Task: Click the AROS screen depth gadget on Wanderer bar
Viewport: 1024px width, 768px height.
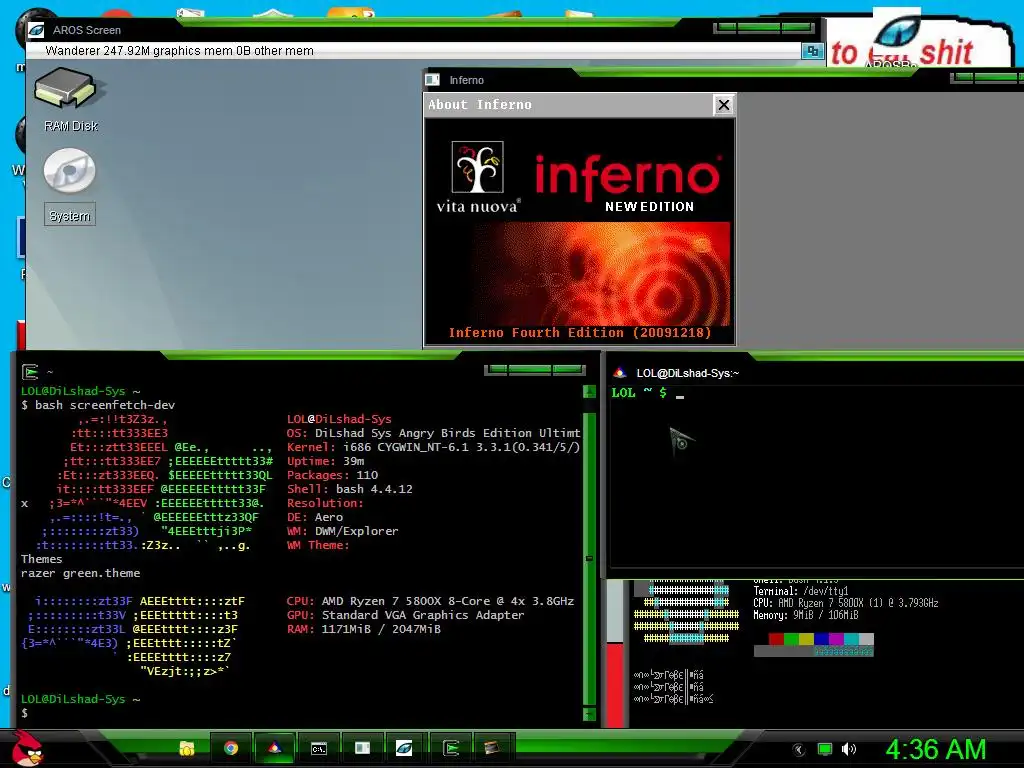Action: pos(812,50)
